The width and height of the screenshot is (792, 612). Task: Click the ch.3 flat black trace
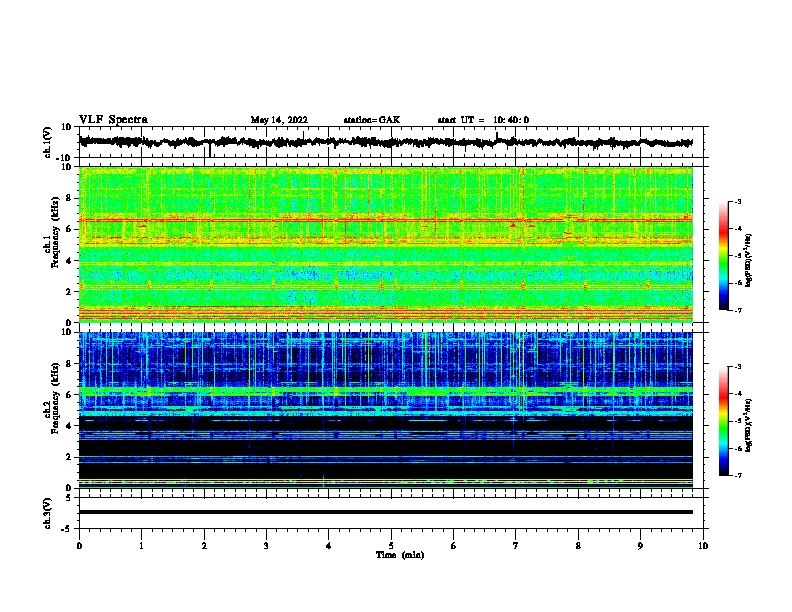[x=386, y=512]
